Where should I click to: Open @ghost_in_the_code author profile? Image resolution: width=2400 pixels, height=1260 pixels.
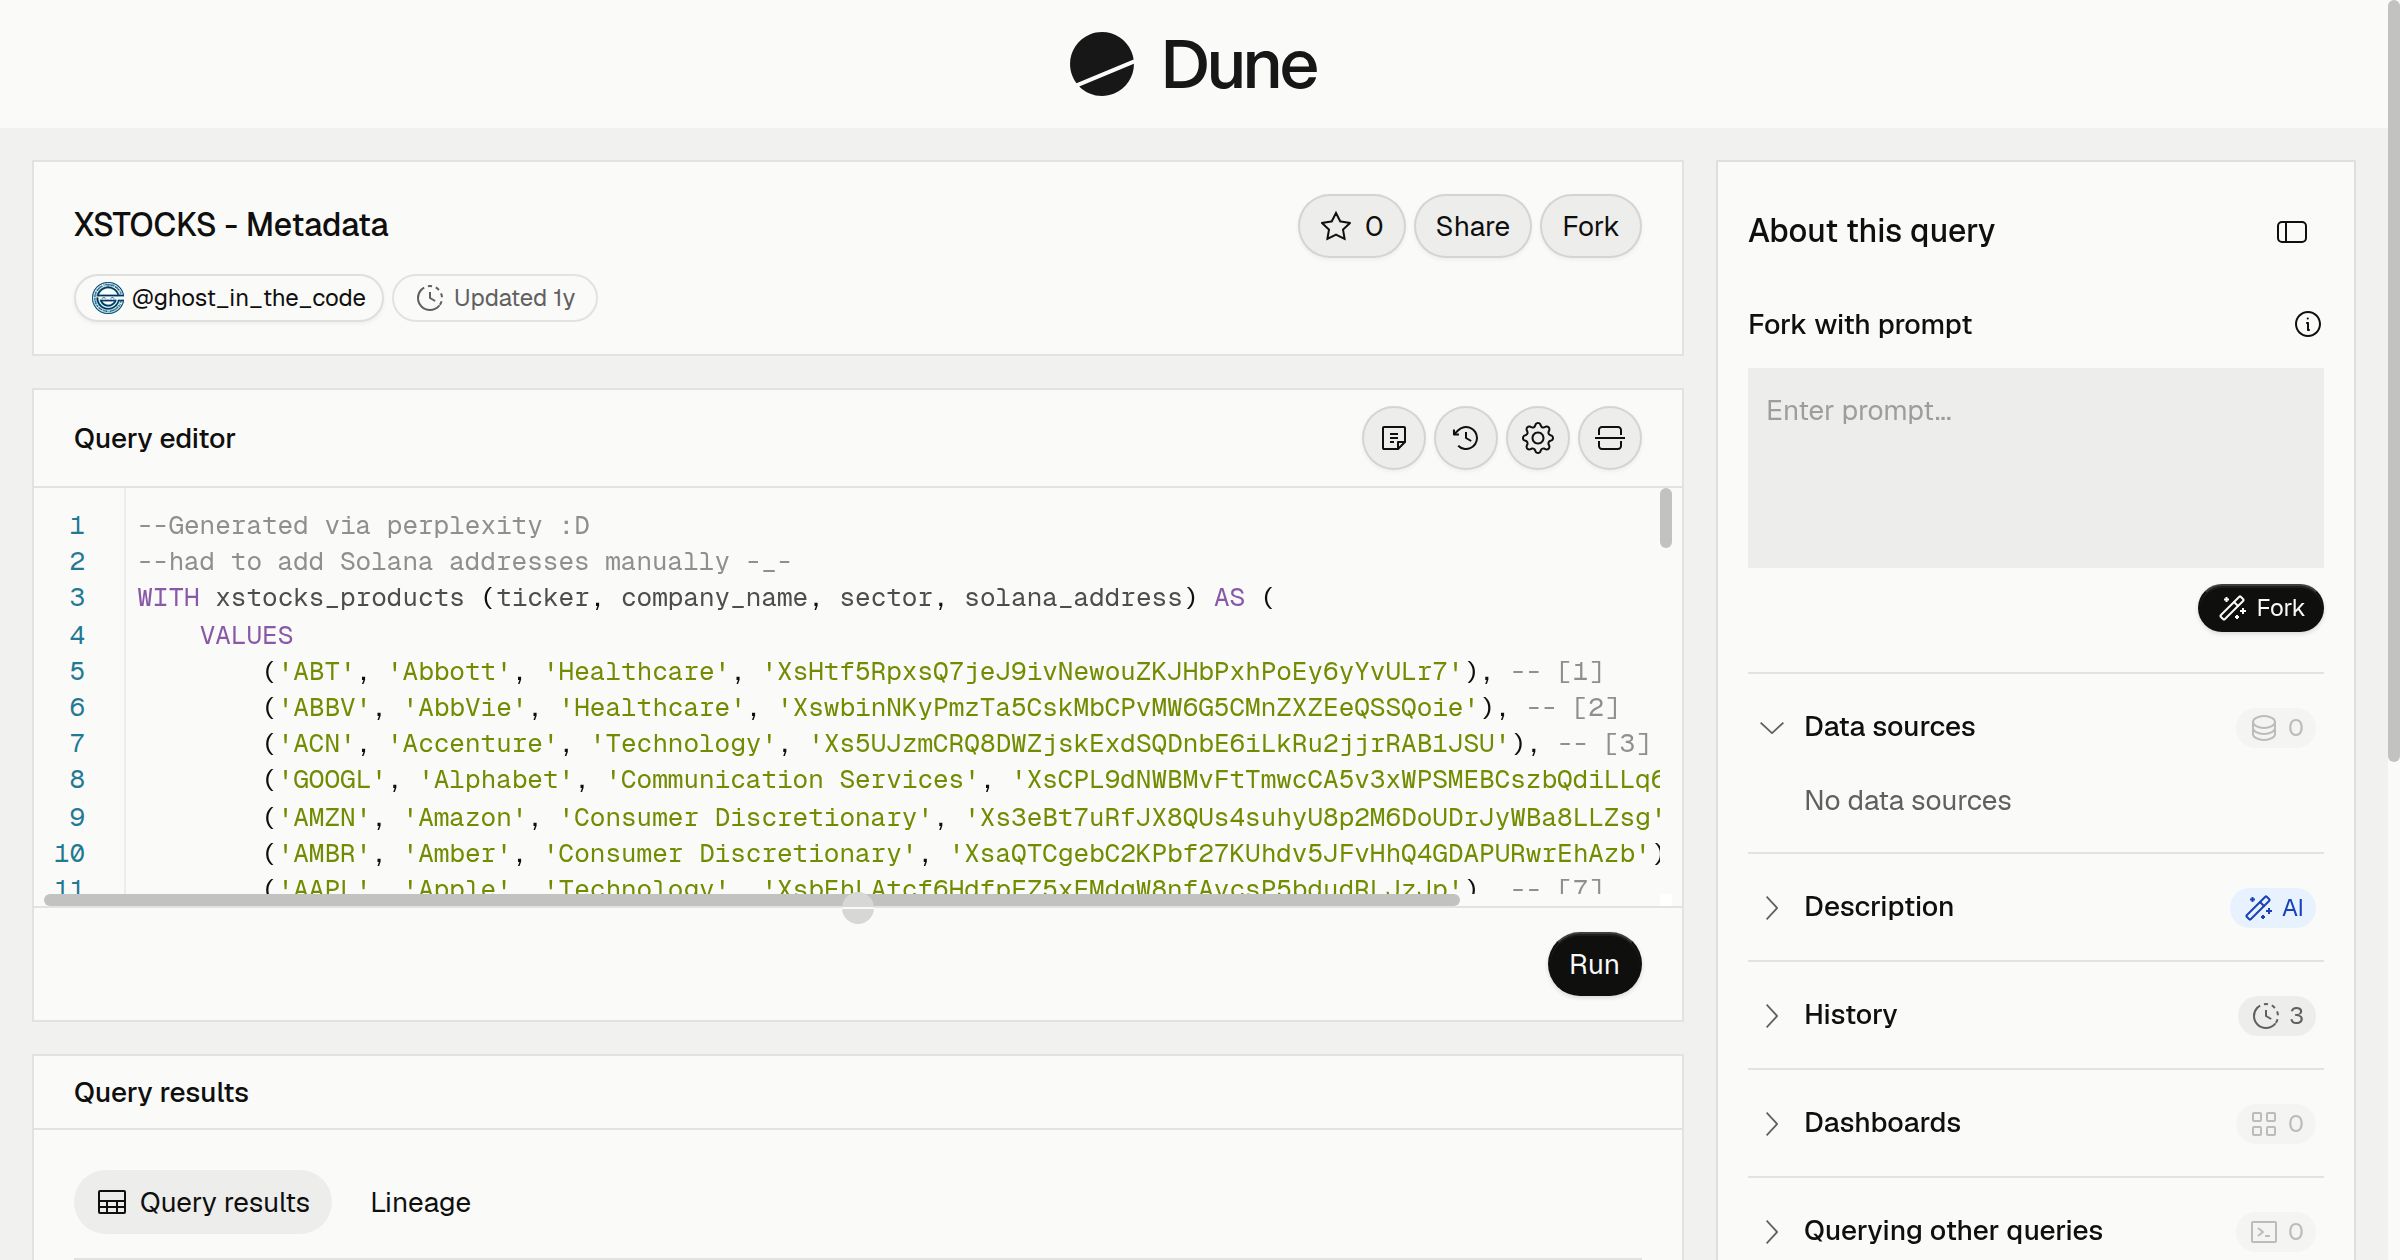click(x=229, y=298)
